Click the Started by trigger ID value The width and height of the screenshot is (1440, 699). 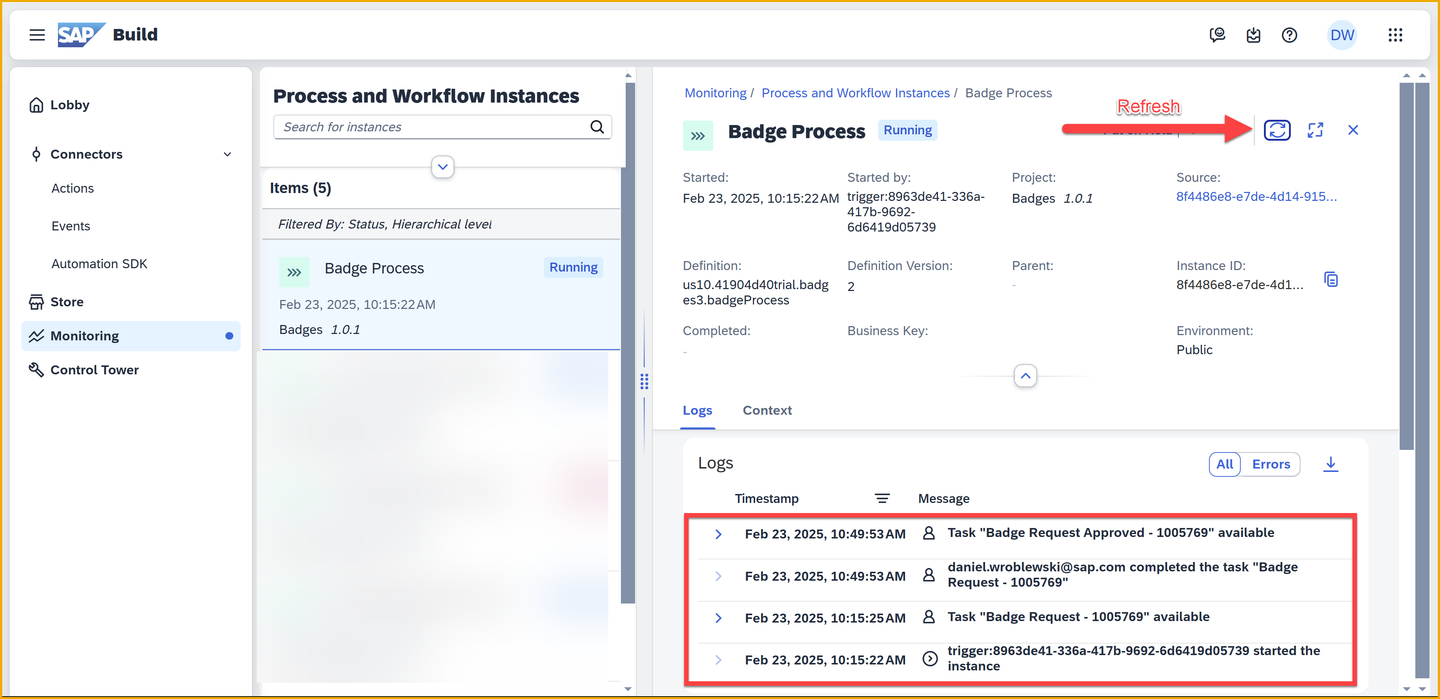916,212
